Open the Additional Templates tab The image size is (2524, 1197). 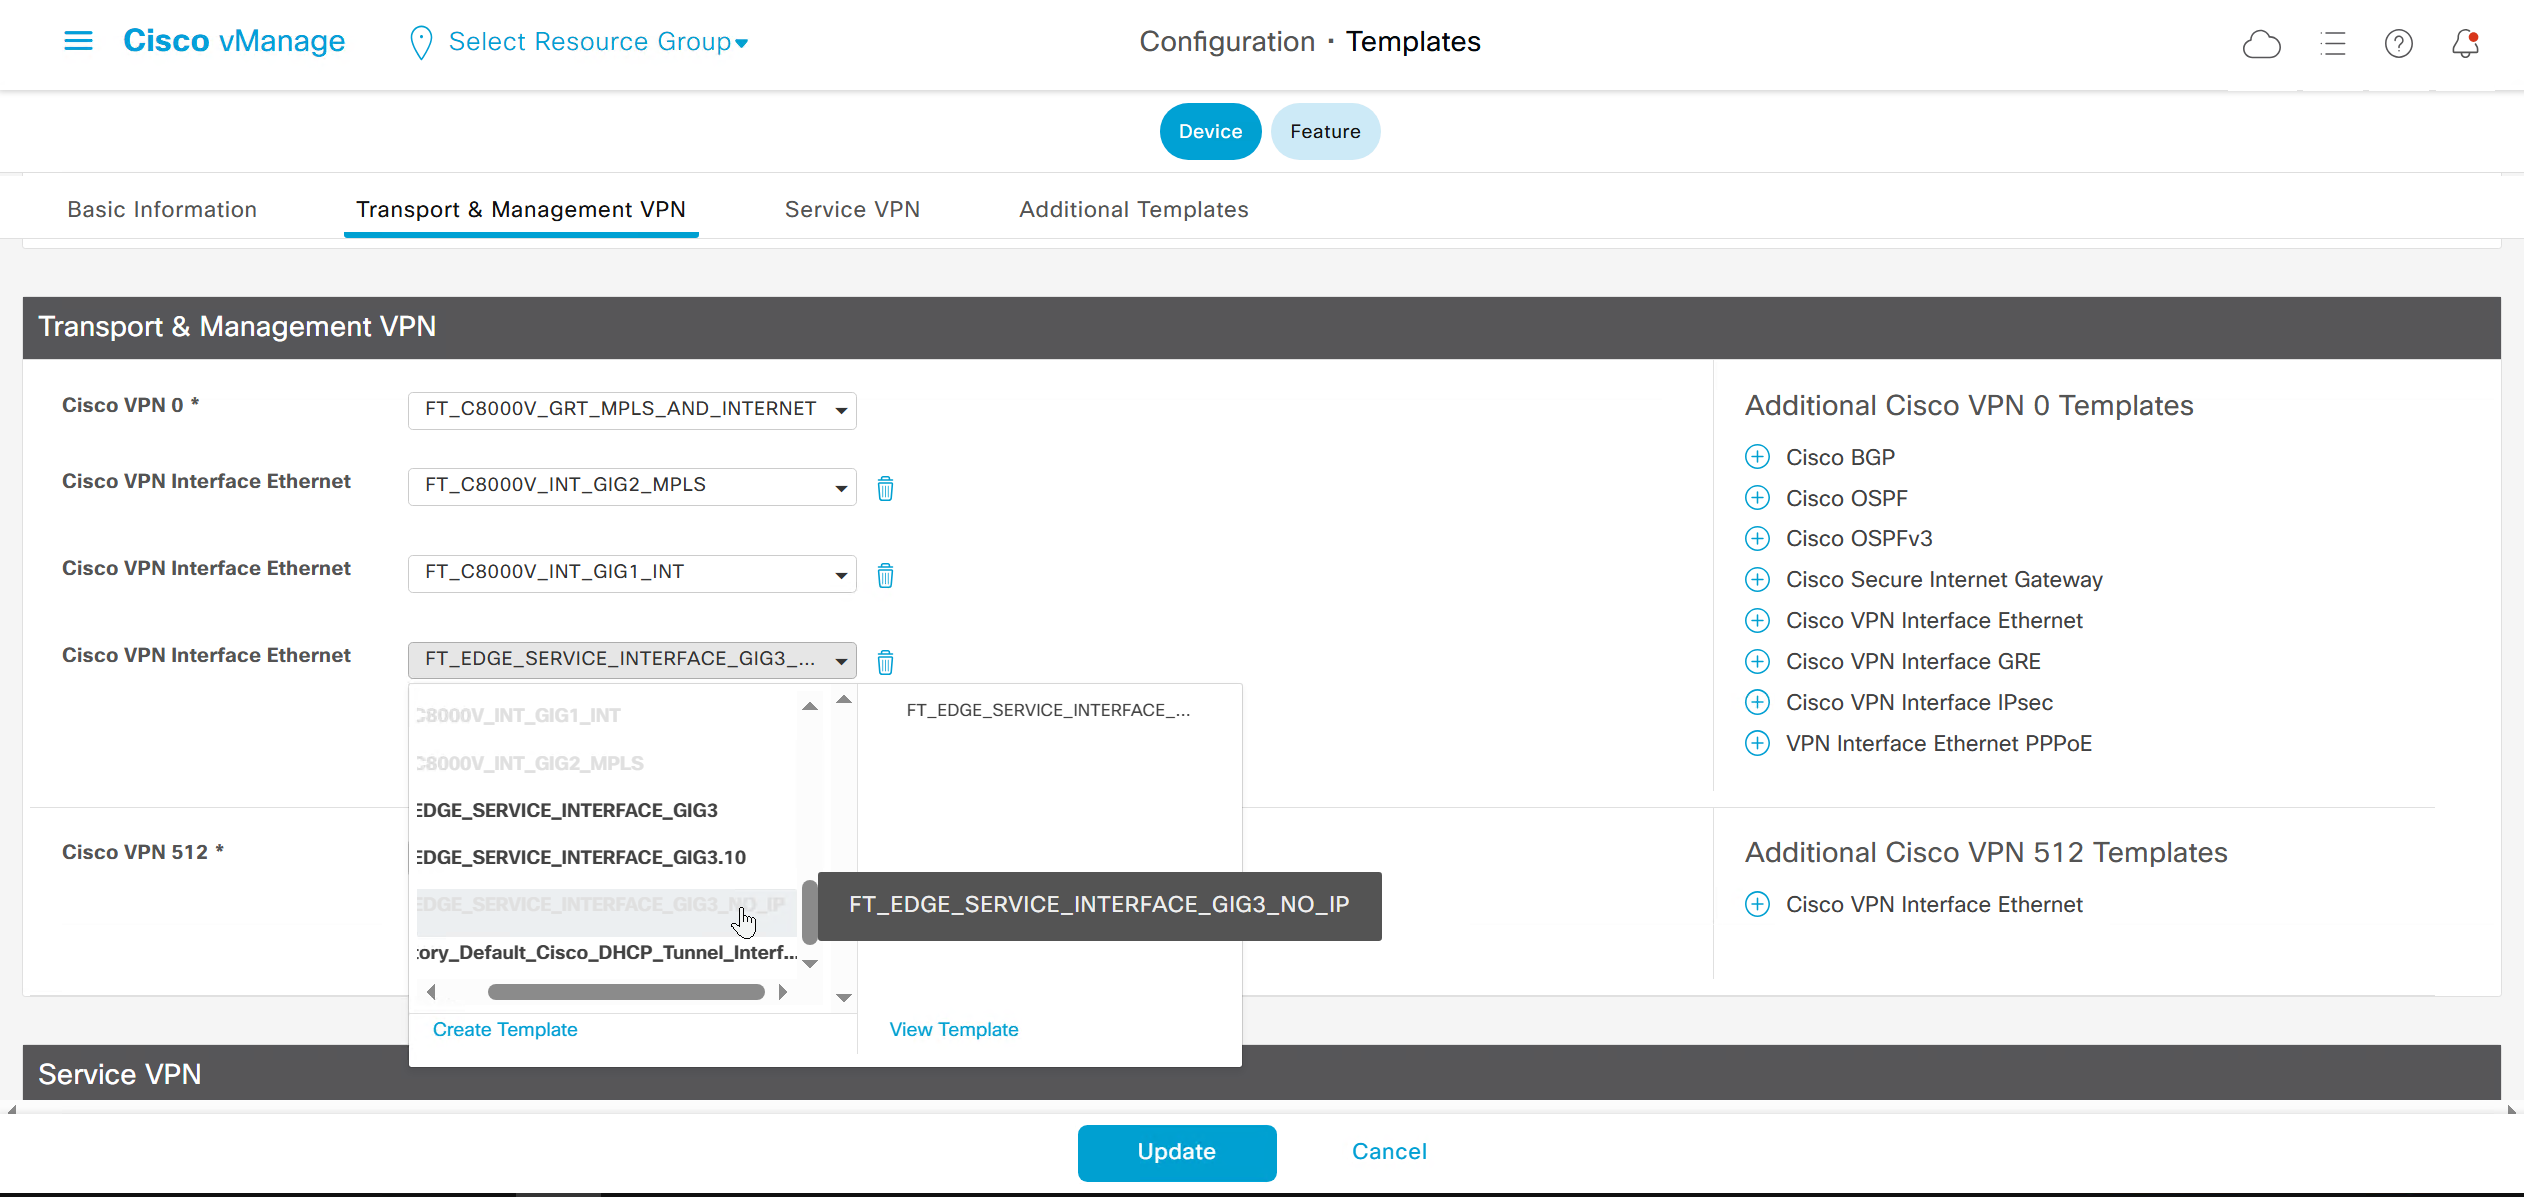(x=1133, y=209)
